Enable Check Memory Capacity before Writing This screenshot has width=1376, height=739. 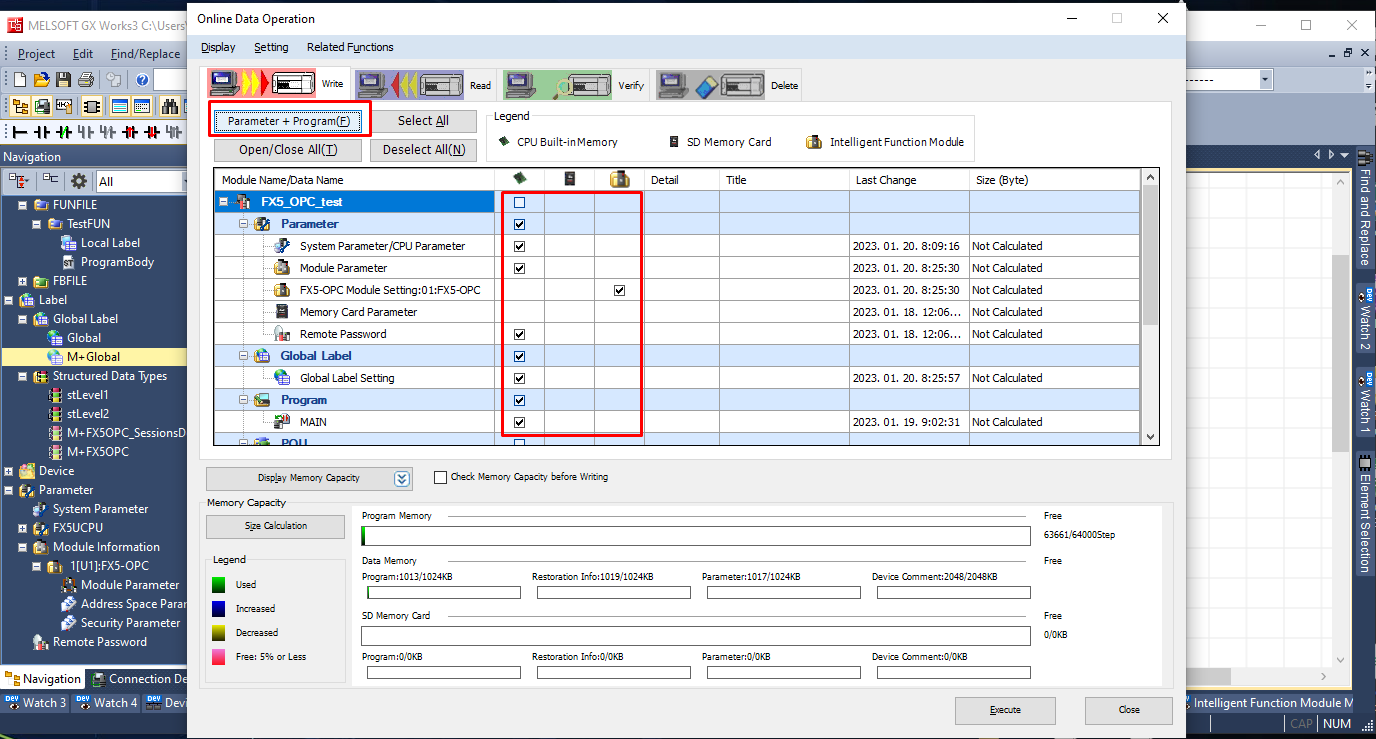(440, 478)
